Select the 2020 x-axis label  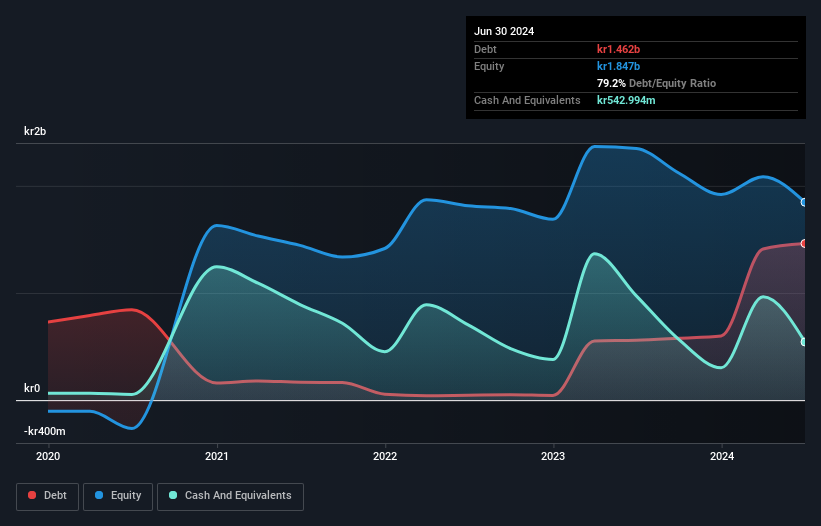(x=48, y=456)
